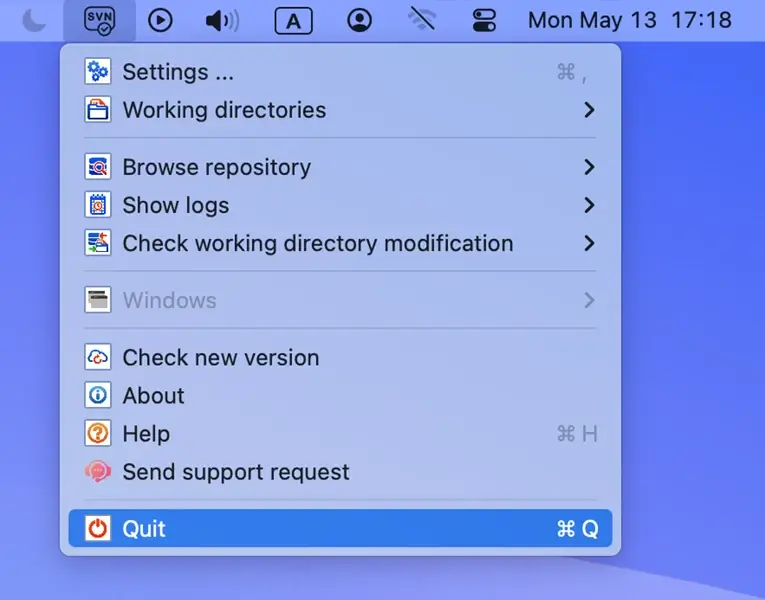Open Settings ... menu item
This screenshot has height=600, width=765.
click(x=340, y=72)
